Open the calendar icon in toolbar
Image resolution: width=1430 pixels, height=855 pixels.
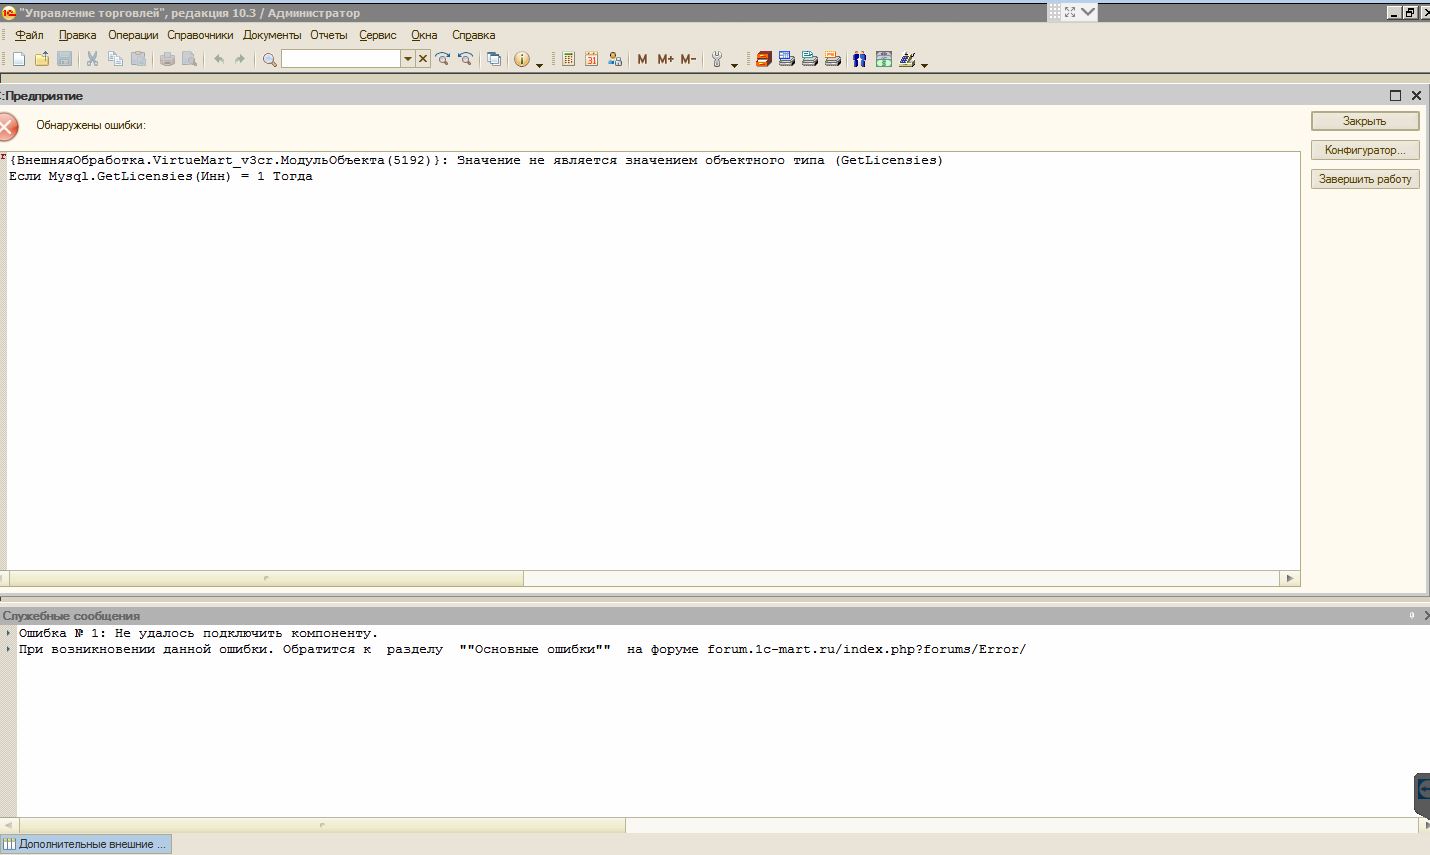[591, 59]
